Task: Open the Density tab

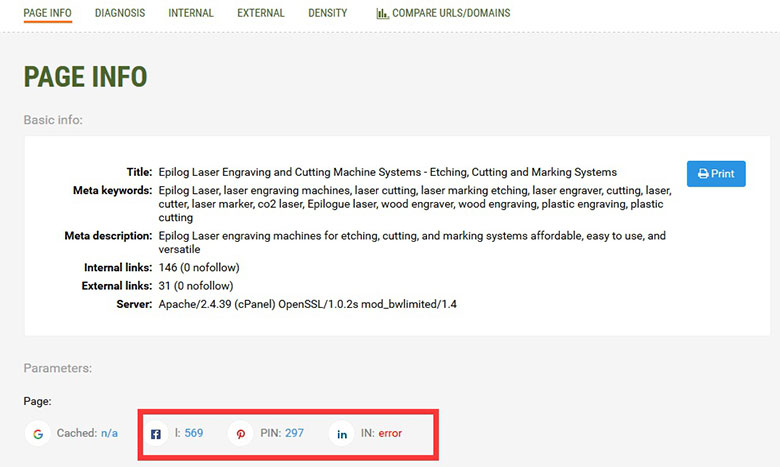Action: pos(328,14)
